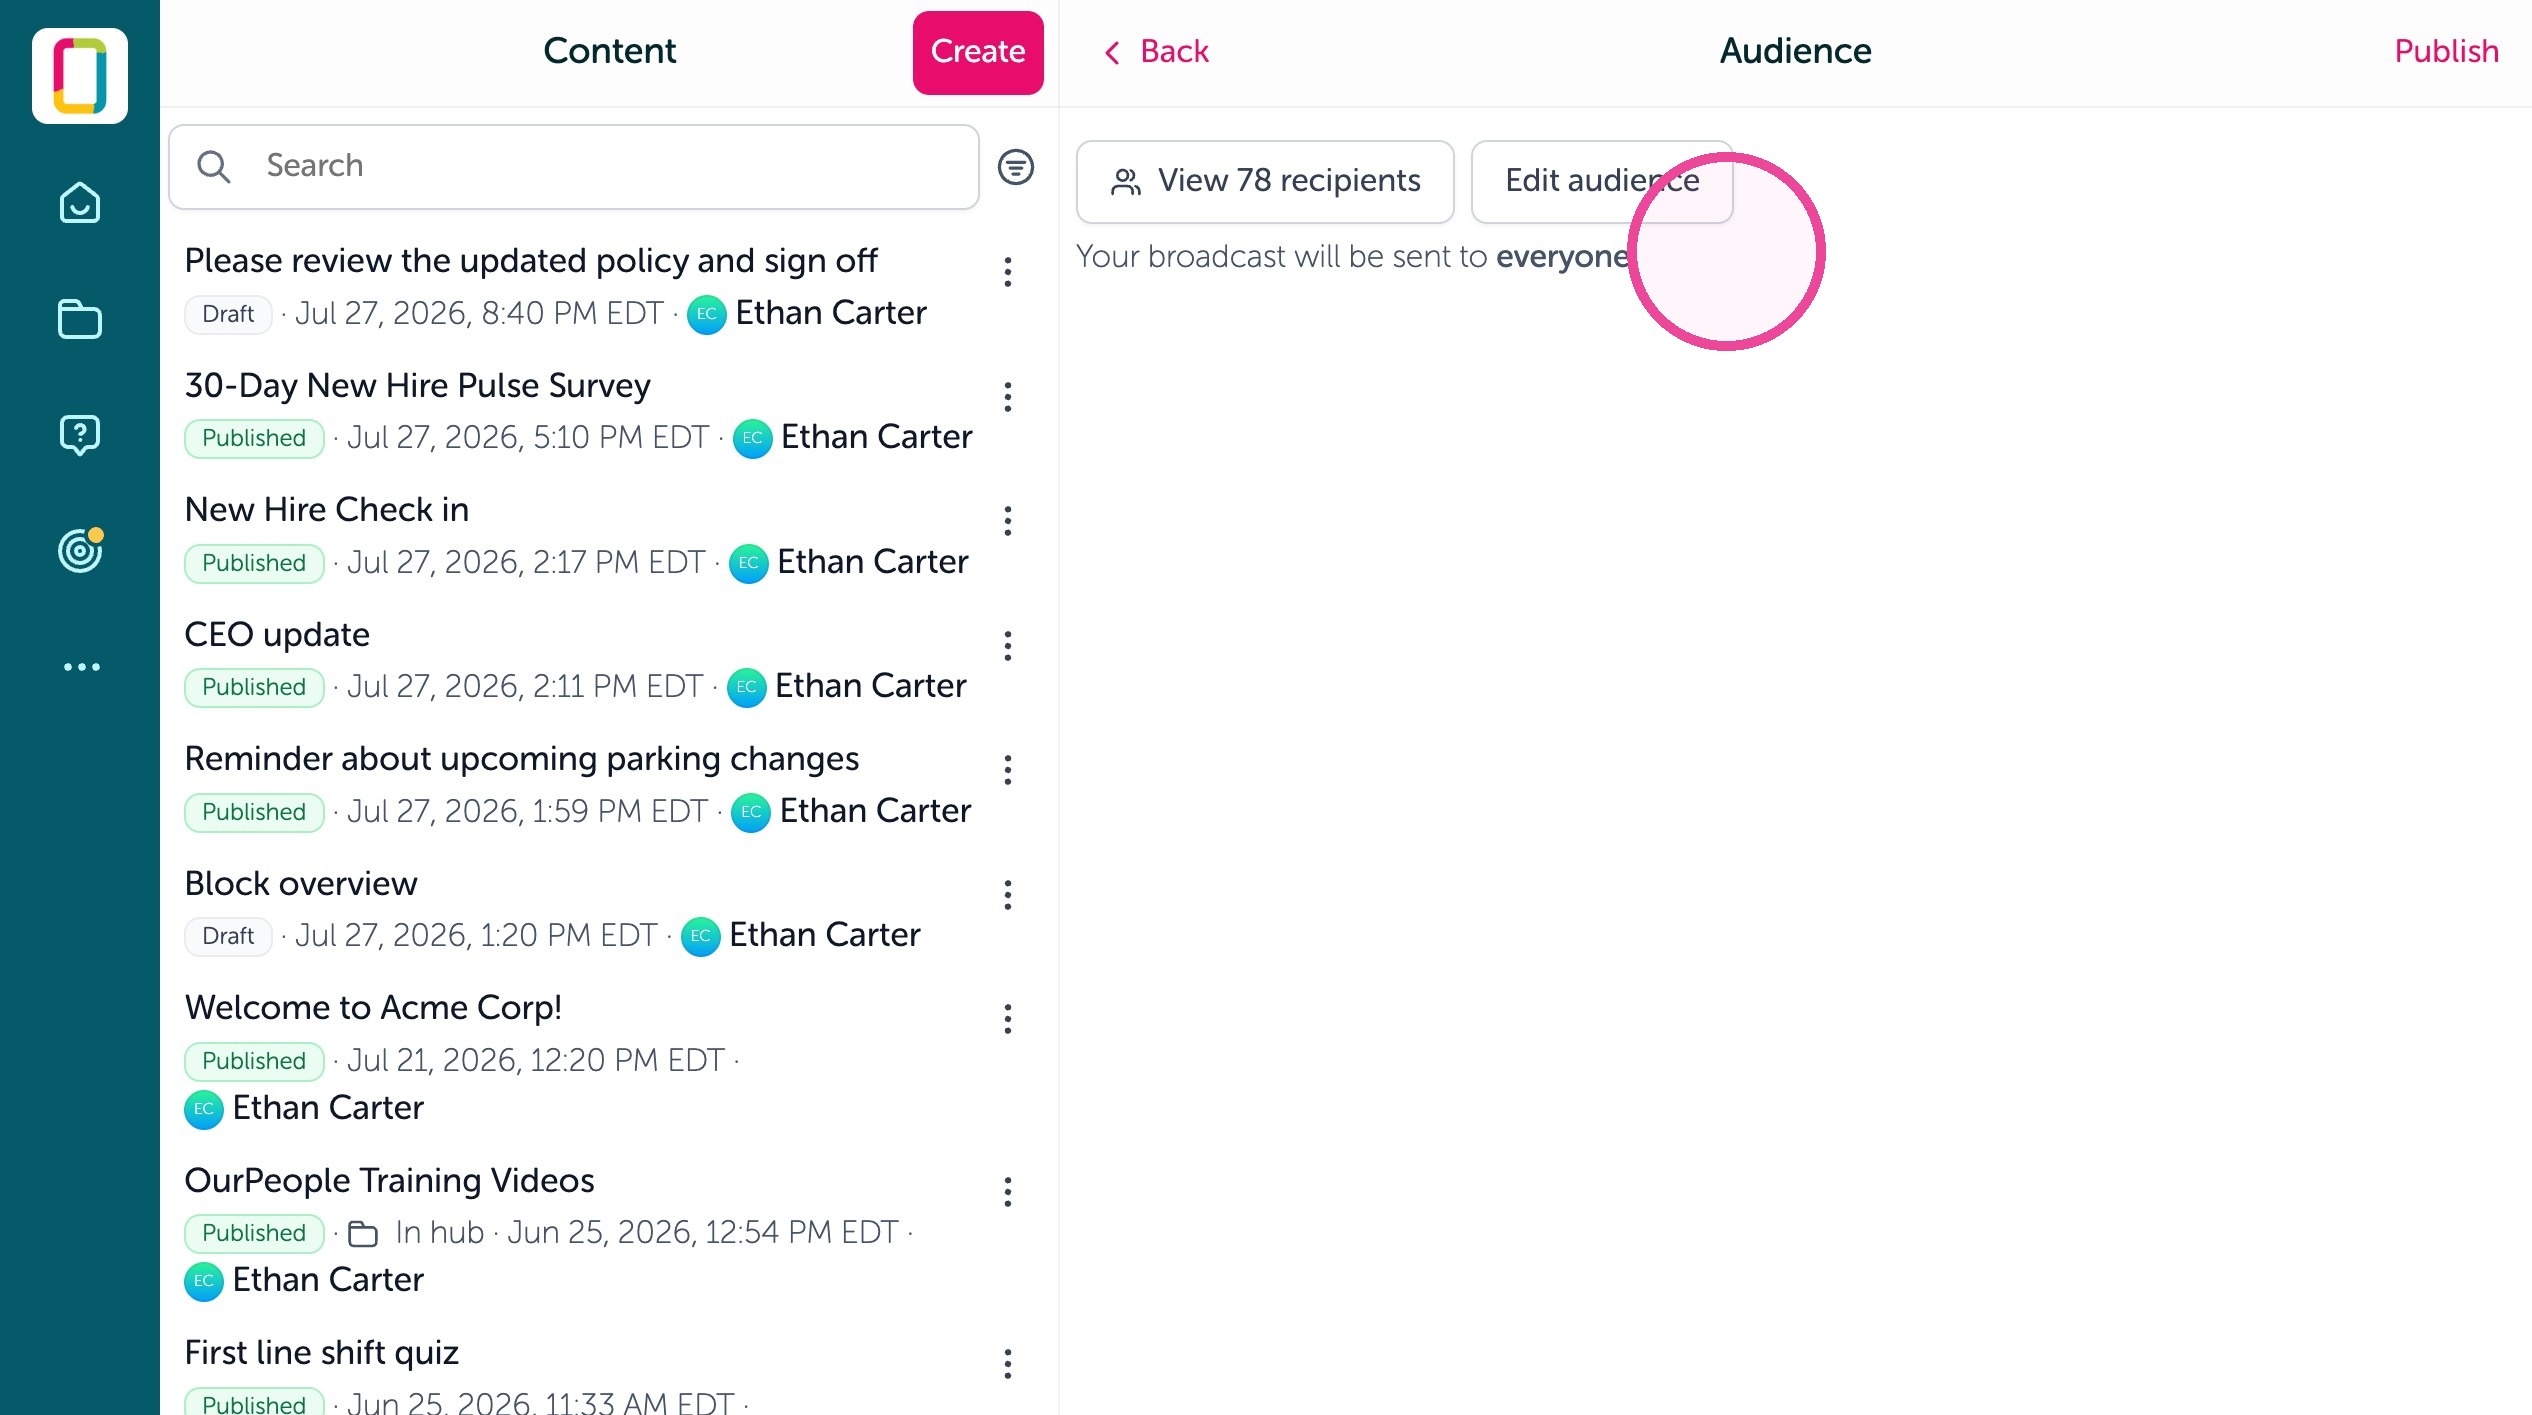Click Publish in the Audience header
The image size is (2532, 1415).
click(x=2446, y=51)
